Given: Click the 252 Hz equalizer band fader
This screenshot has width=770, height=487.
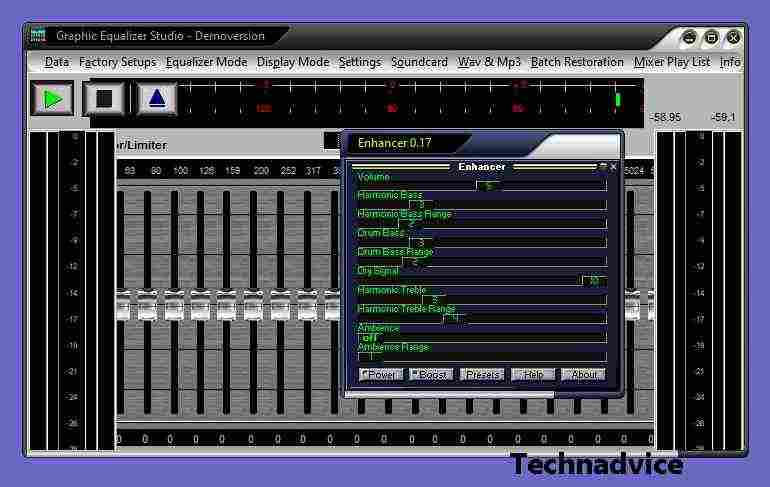Looking at the screenshot, I should tap(280, 307).
